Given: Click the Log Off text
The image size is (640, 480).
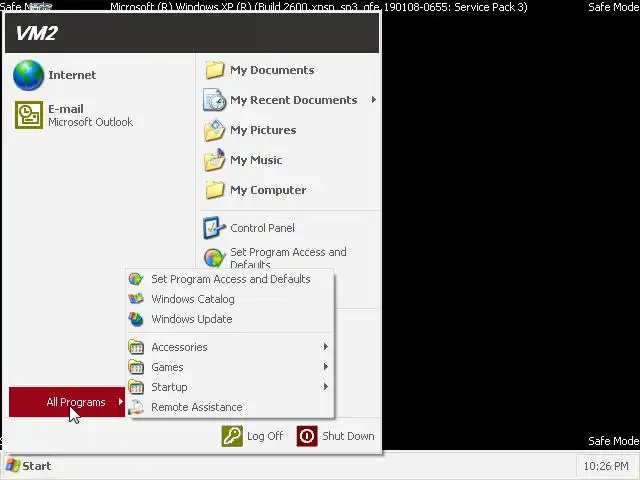Looking at the screenshot, I should (265, 436).
